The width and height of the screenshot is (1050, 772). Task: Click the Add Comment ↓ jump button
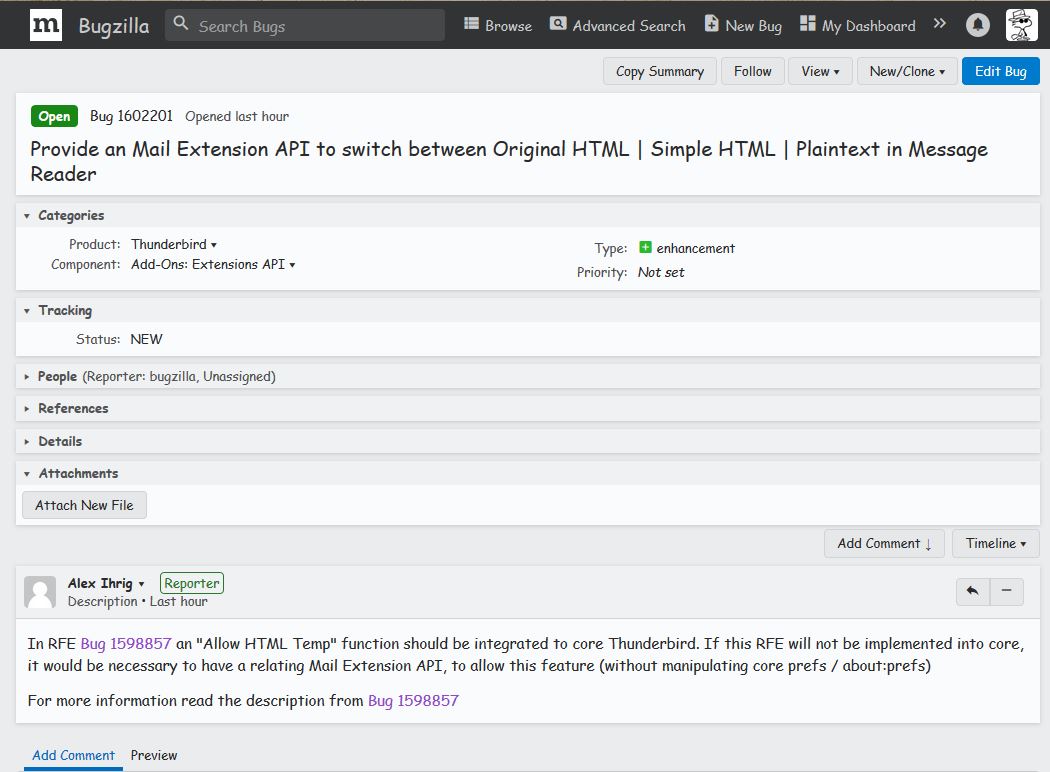(884, 544)
